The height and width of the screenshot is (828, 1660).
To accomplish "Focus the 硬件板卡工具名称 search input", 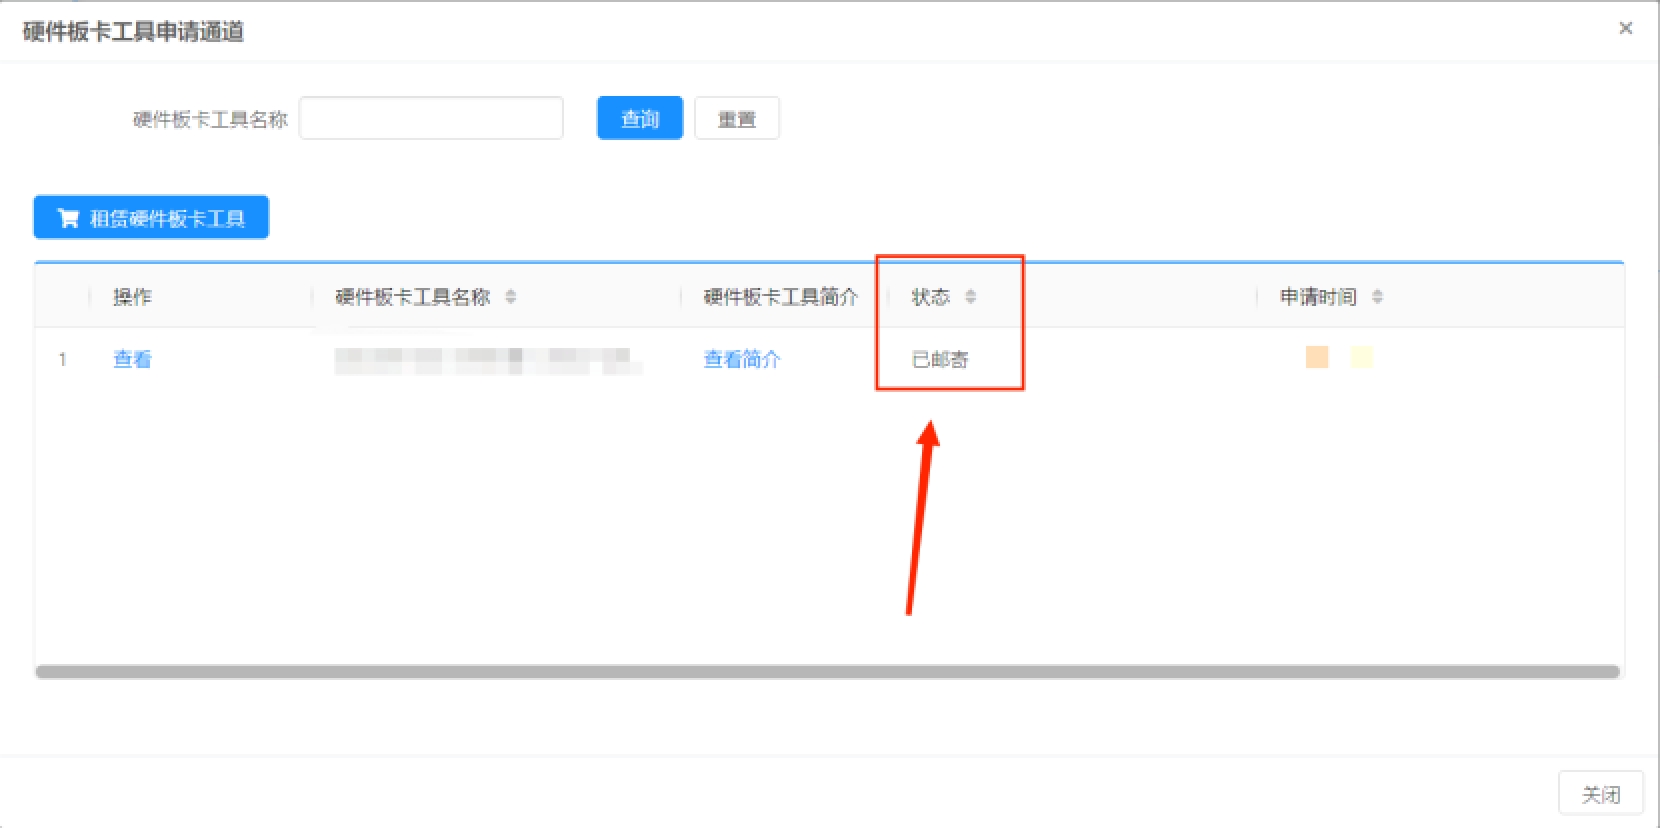I will coord(431,119).
